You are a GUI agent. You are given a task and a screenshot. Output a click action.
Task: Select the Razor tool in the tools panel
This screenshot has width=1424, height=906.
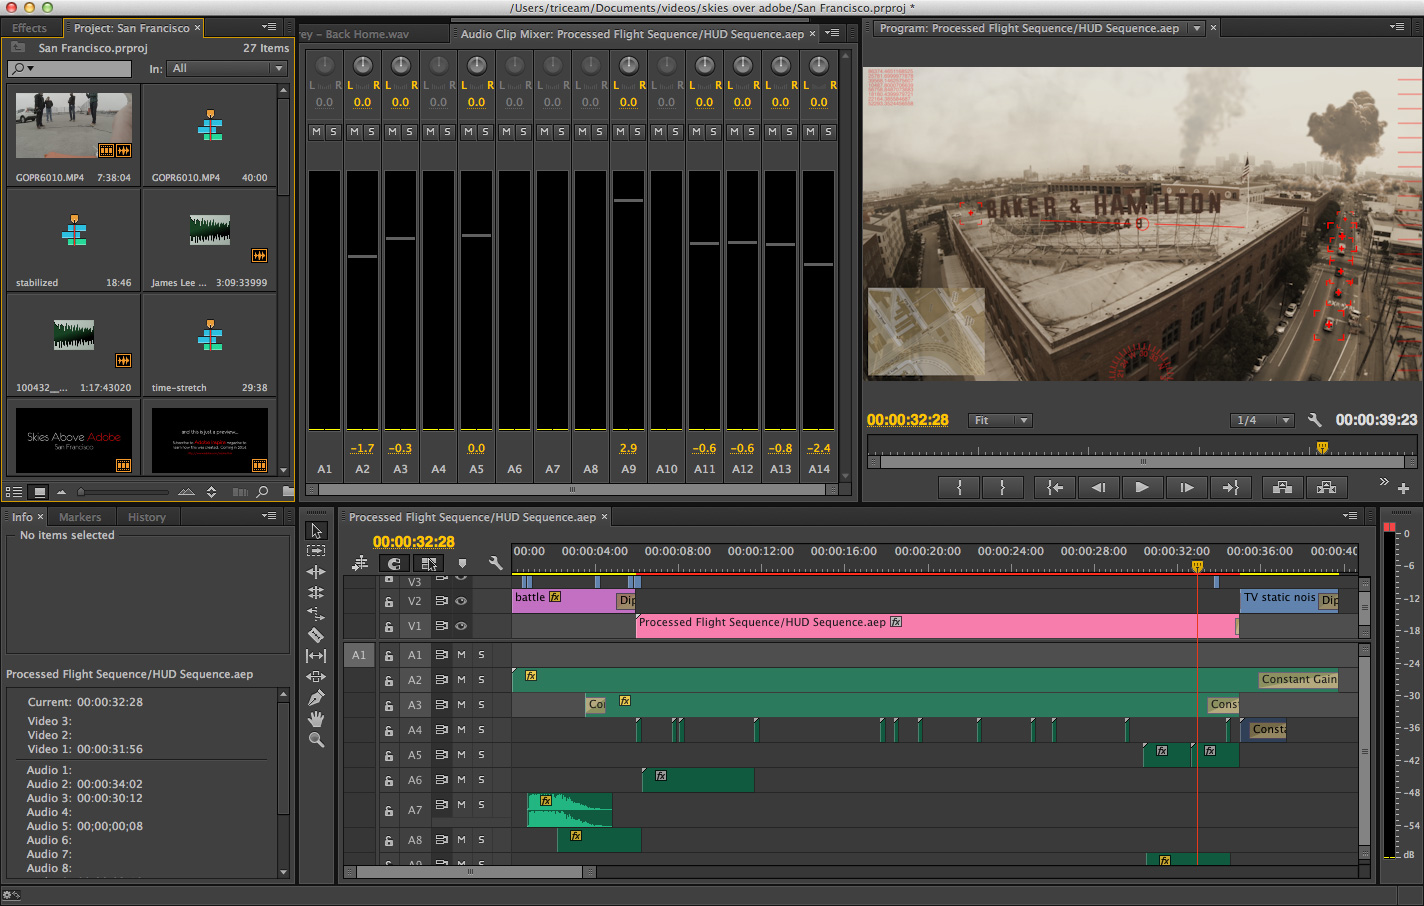(x=316, y=635)
